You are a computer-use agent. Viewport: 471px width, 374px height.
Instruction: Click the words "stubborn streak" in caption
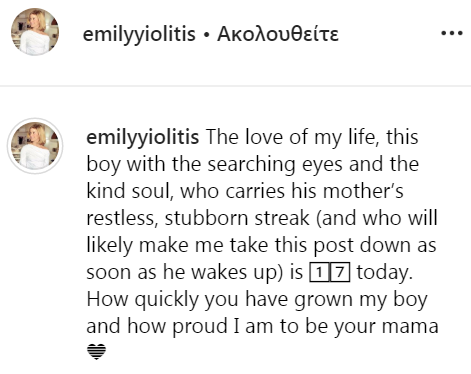pos(237,218)
